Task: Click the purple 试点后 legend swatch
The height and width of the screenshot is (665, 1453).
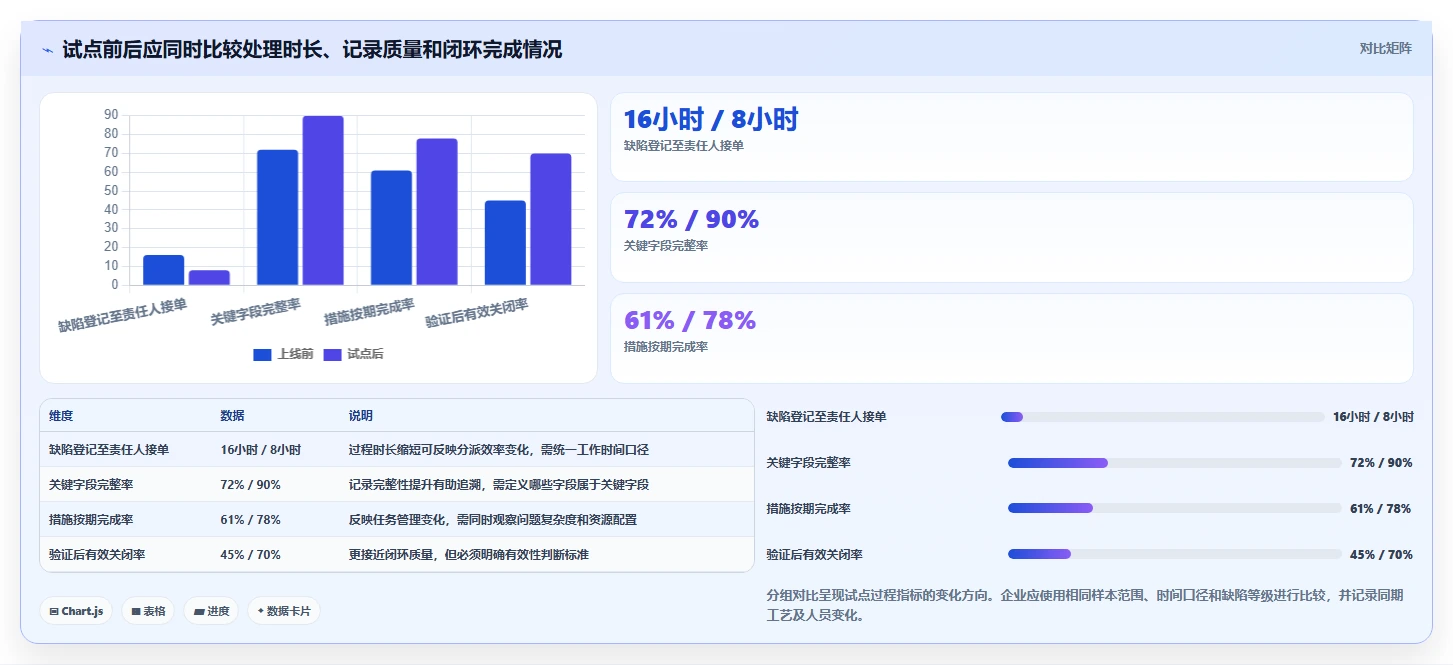Action: pyautogui.click(x=332, y=354)
